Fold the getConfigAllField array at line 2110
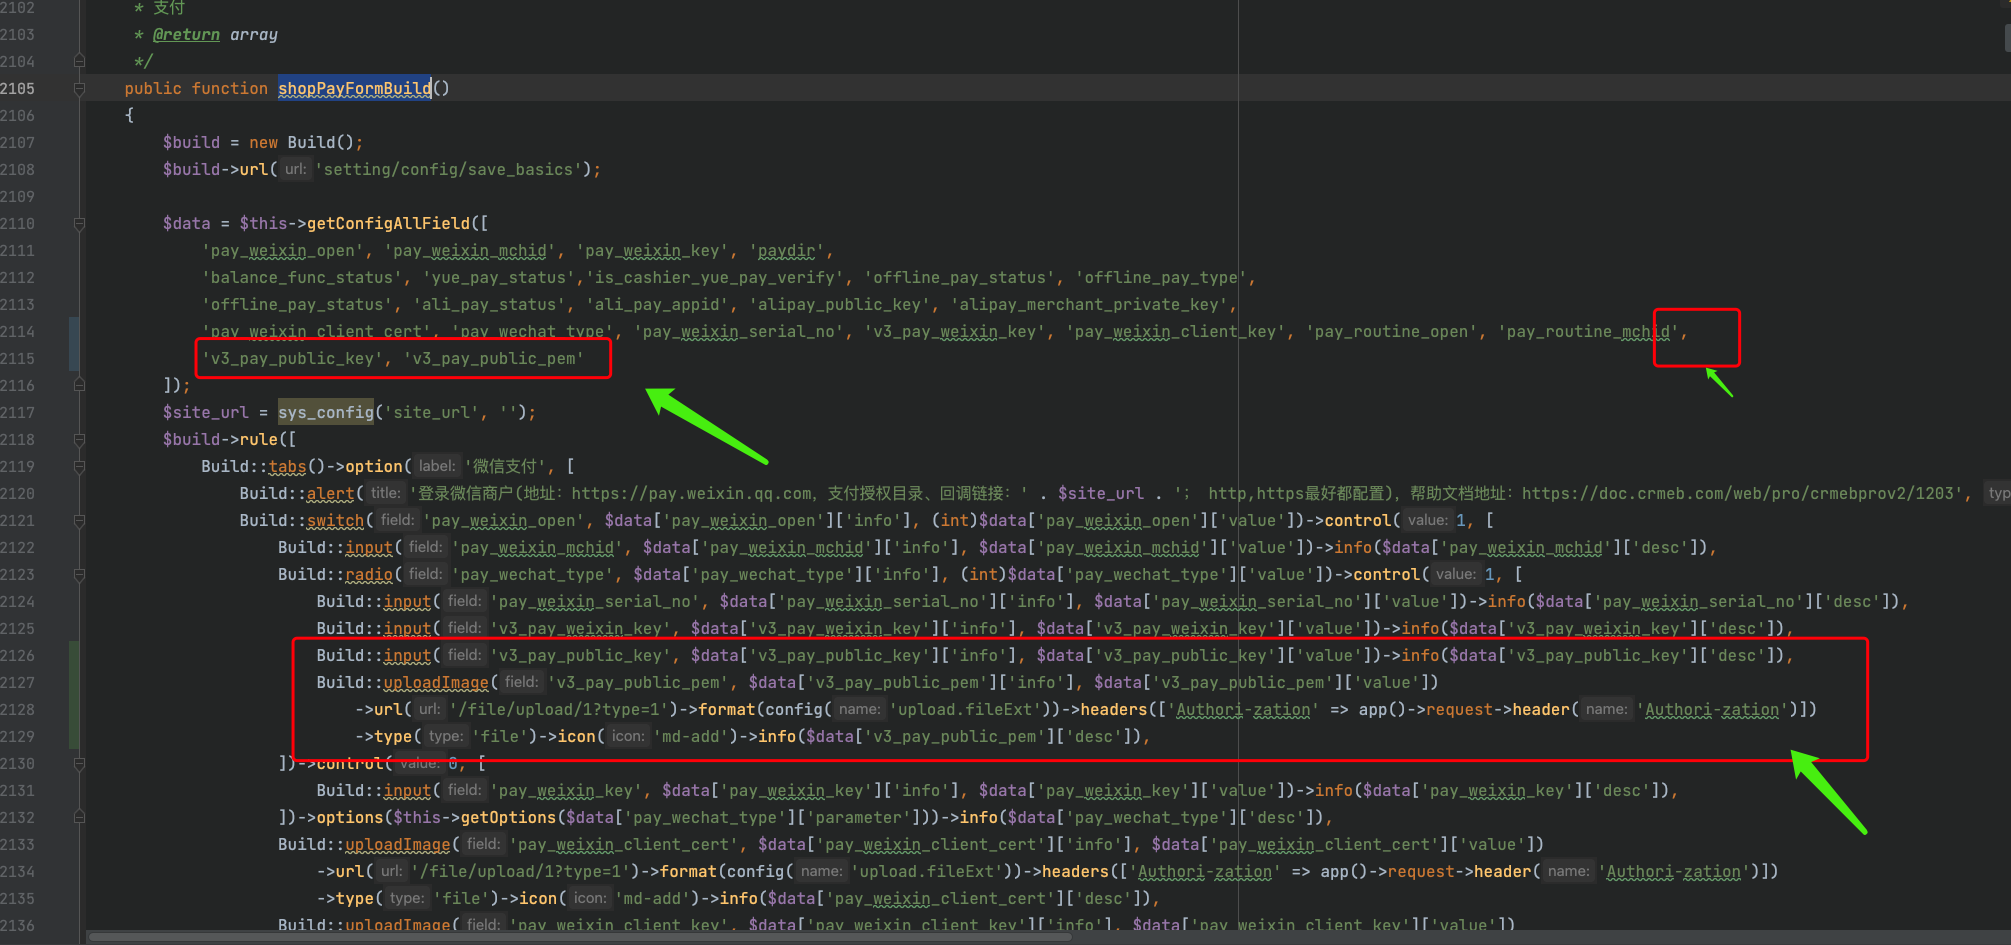 click(x=79, y=224)
